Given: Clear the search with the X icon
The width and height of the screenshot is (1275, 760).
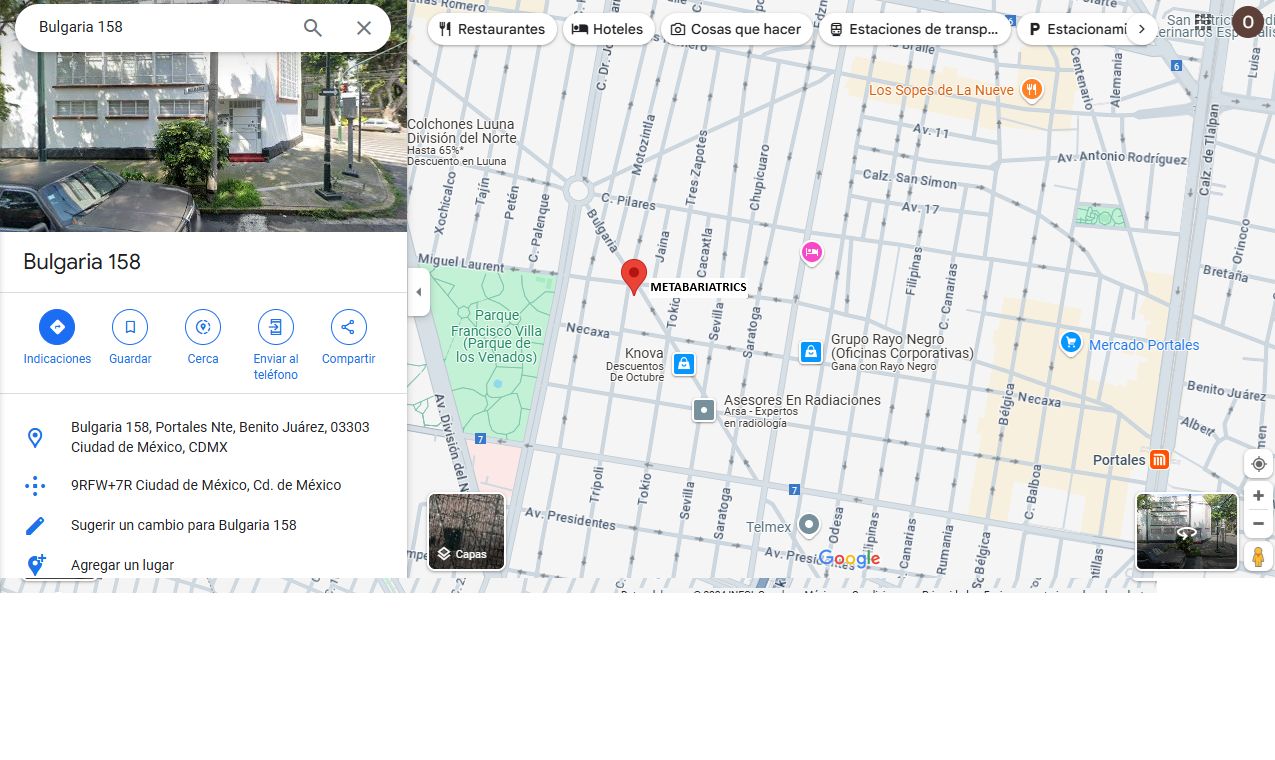Looking at the screenshot, I should (x=364, y=28).
